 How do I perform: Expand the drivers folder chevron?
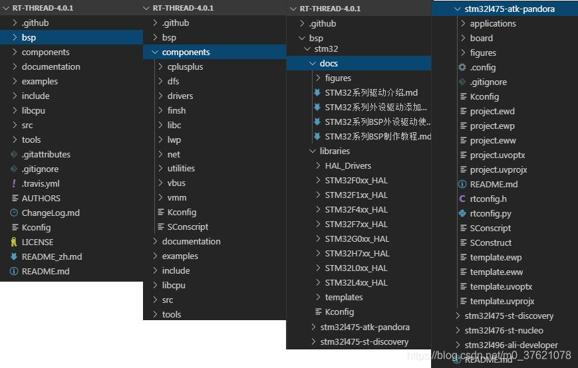pyautogui.click(x=161, y=96)
